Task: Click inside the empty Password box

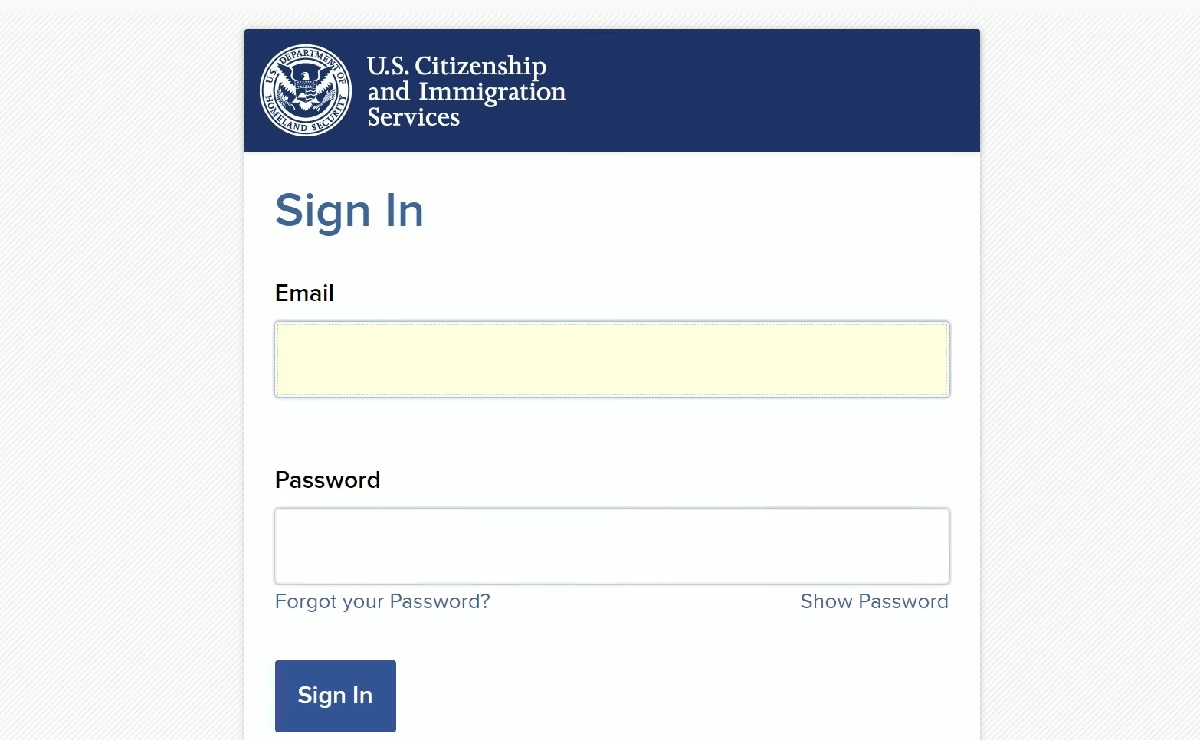Action: pos(611,546)
